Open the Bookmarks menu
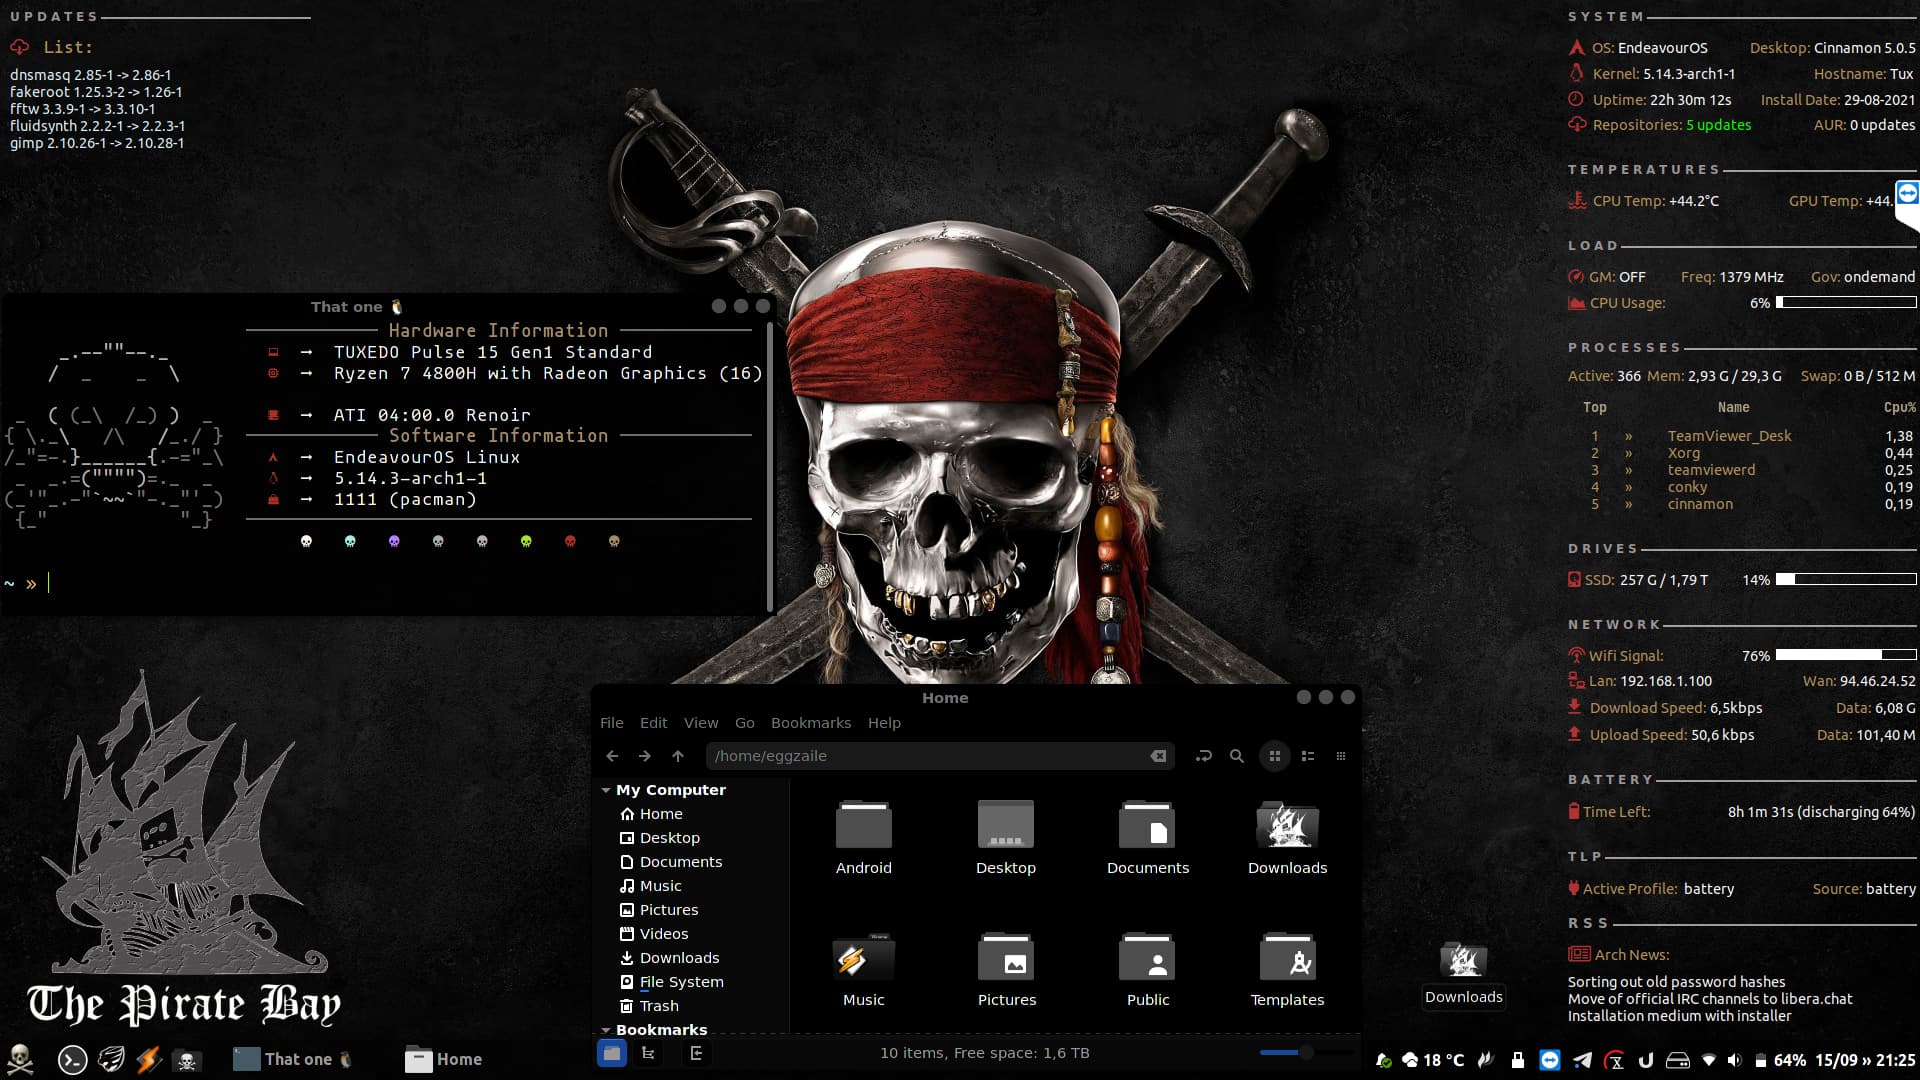Viewport: 1920px width, 1080px height. click(x=811, y=723)
